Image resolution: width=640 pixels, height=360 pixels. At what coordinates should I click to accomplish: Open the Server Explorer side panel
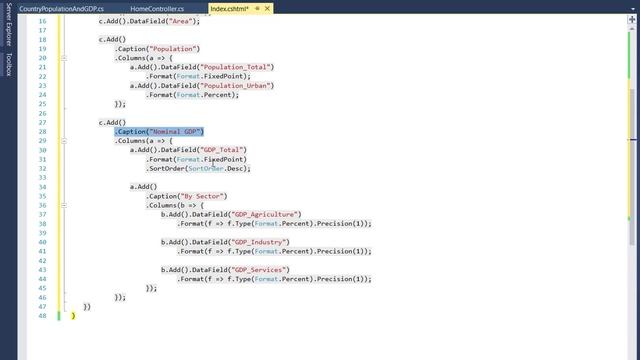pos(9,24)
